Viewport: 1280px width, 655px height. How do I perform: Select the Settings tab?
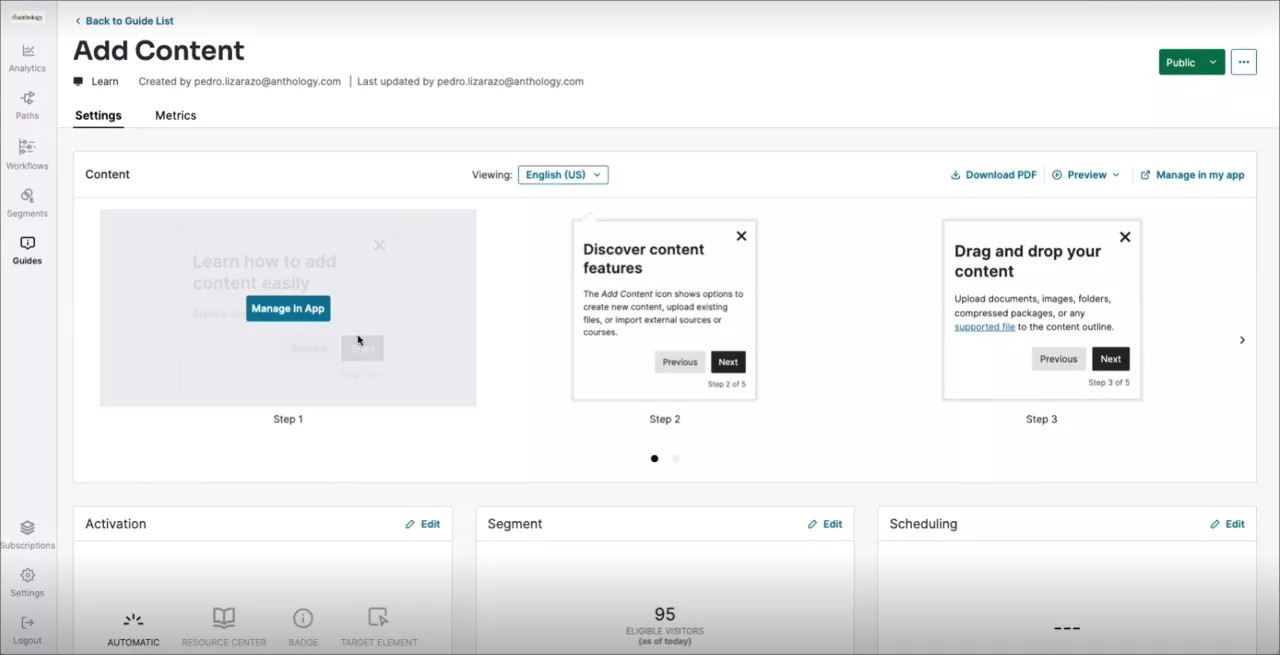pos(98,116)
